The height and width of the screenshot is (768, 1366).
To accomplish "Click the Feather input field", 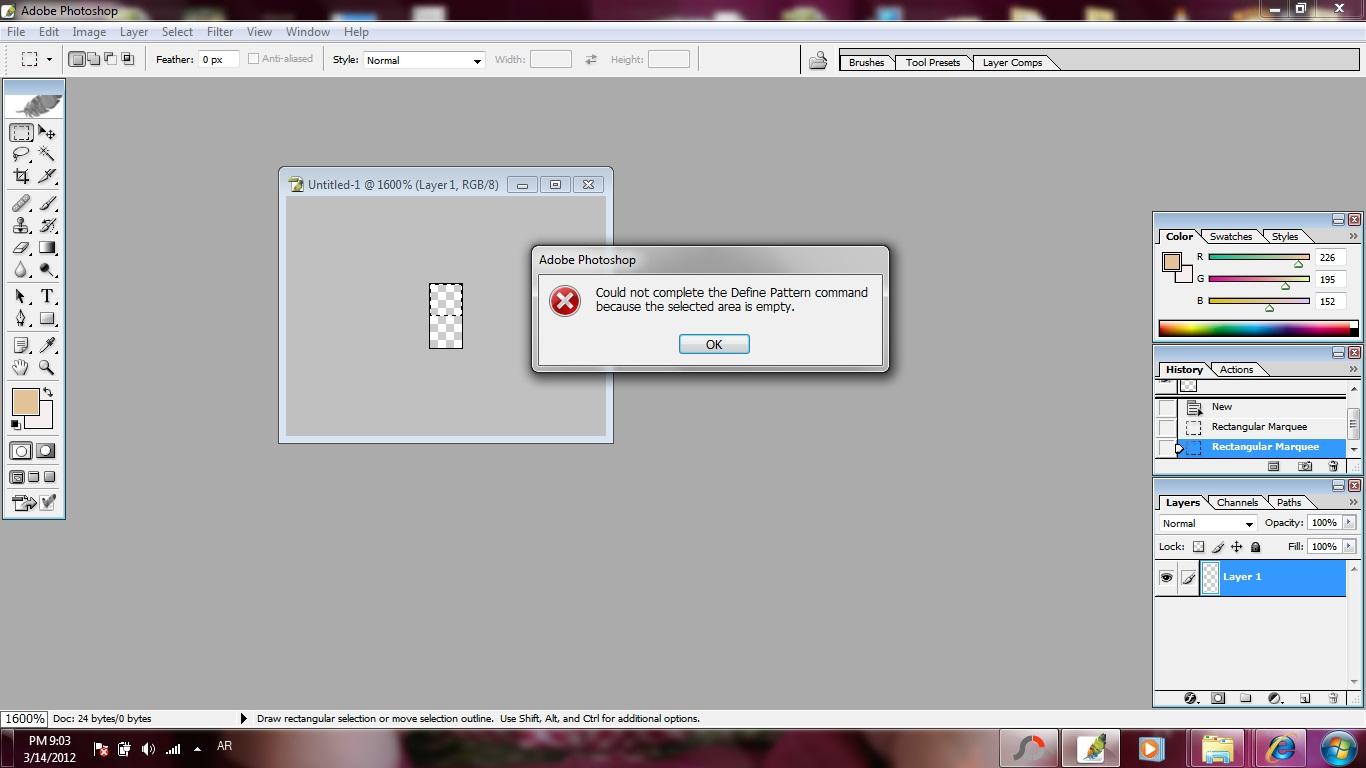I will (x=218, y=60).
